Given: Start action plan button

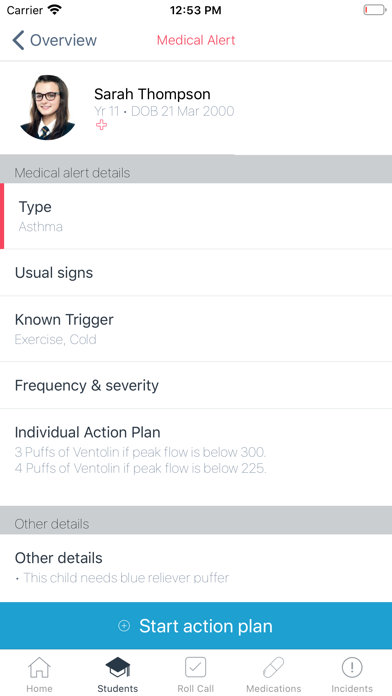Looking at the screenshot, I should [196, 626].
